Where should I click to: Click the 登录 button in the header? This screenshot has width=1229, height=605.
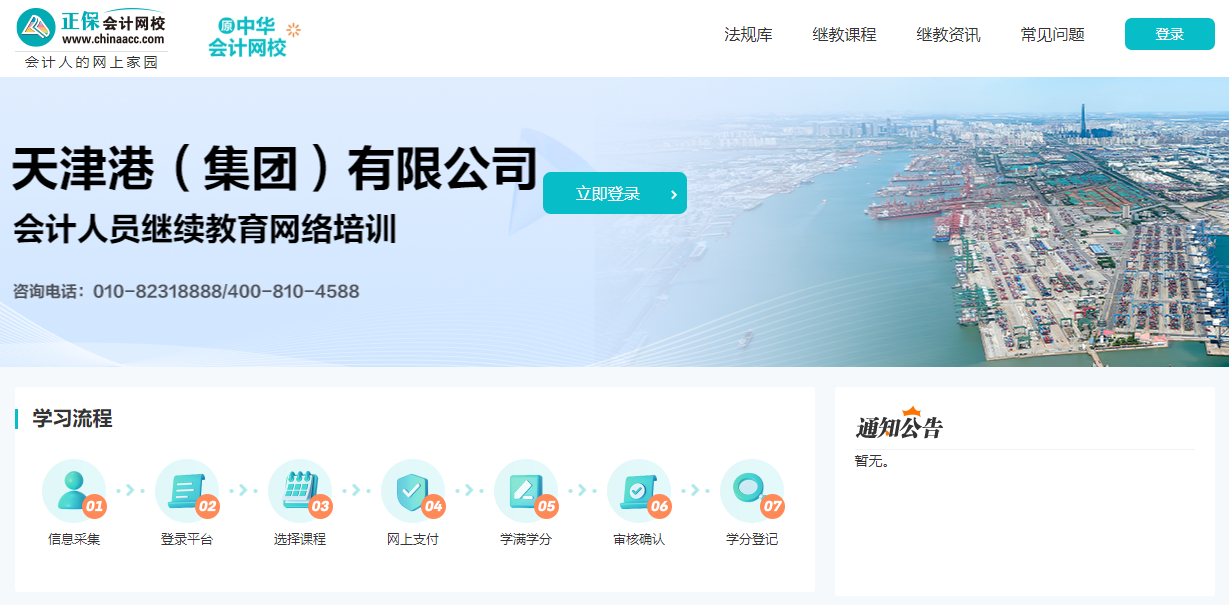click(x=1169, y=34)
